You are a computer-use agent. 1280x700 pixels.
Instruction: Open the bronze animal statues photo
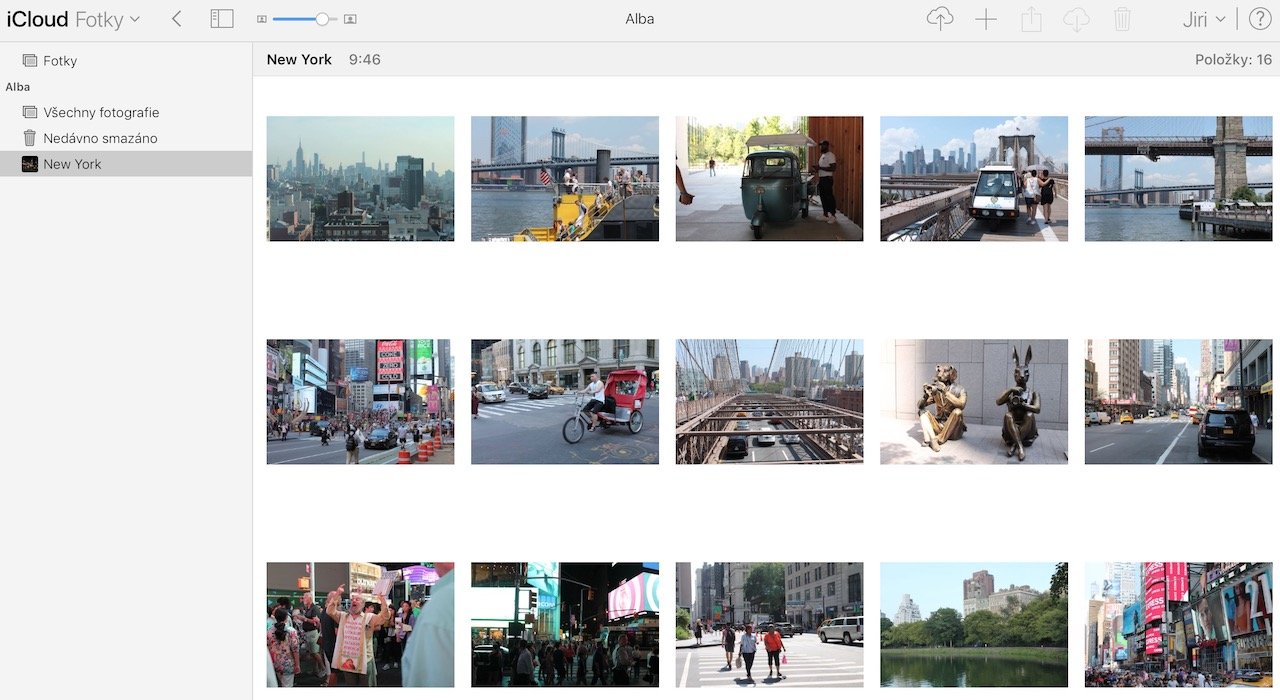[x=974, y=402]
